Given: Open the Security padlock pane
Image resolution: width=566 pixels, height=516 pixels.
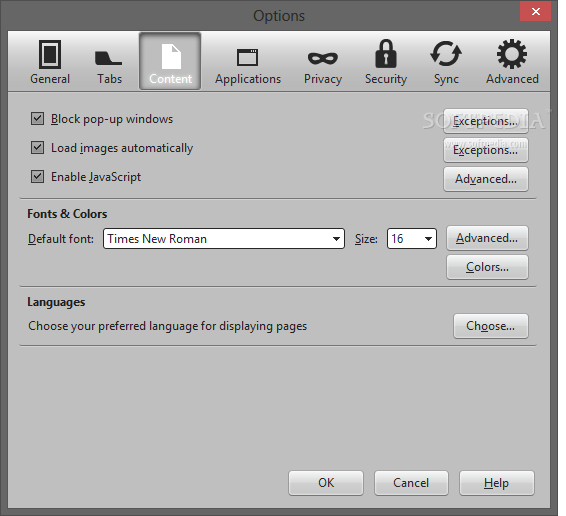Looking at the screenshot, I should click(x=386, y=62).
